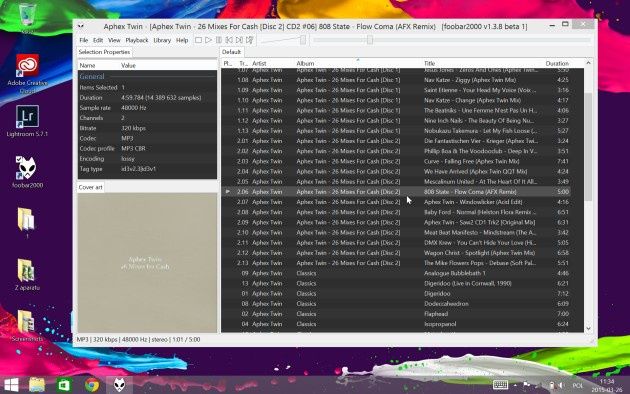Open the Windows Store taskbar icon
The image size is (630, 394).
click(64, 385)
